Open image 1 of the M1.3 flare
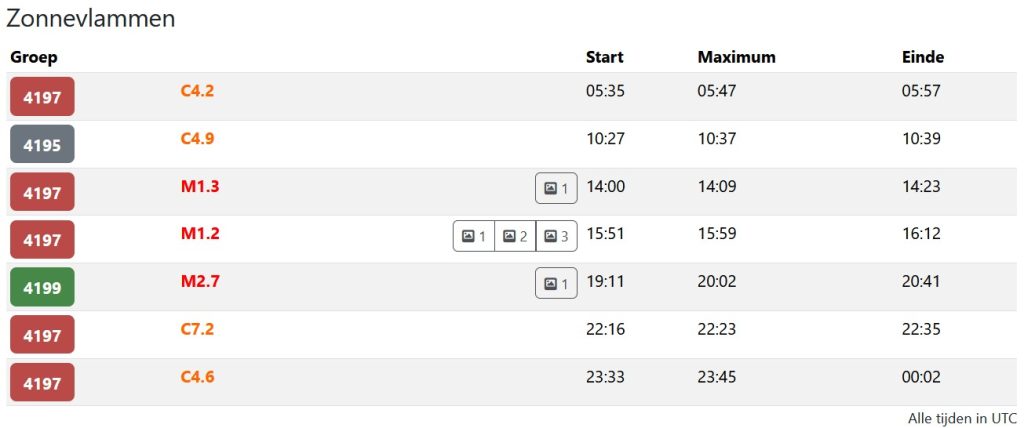Screen dimensions: 1024x428 pos(556,188)
